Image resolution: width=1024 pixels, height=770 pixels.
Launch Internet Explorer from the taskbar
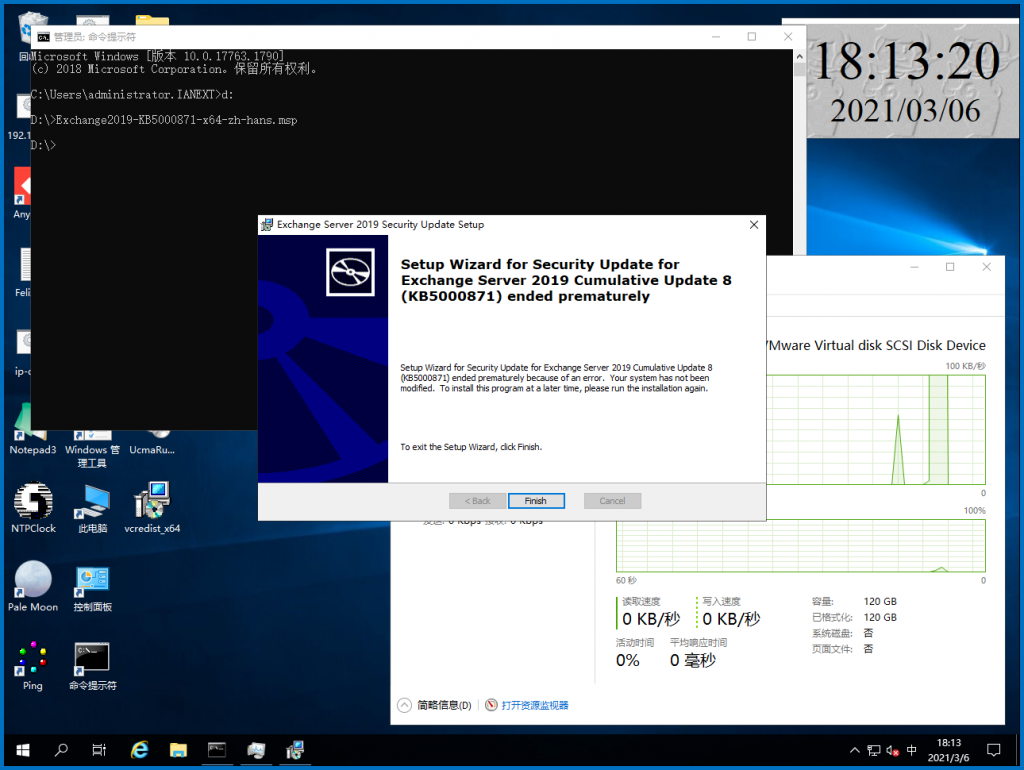coord(139,750)
